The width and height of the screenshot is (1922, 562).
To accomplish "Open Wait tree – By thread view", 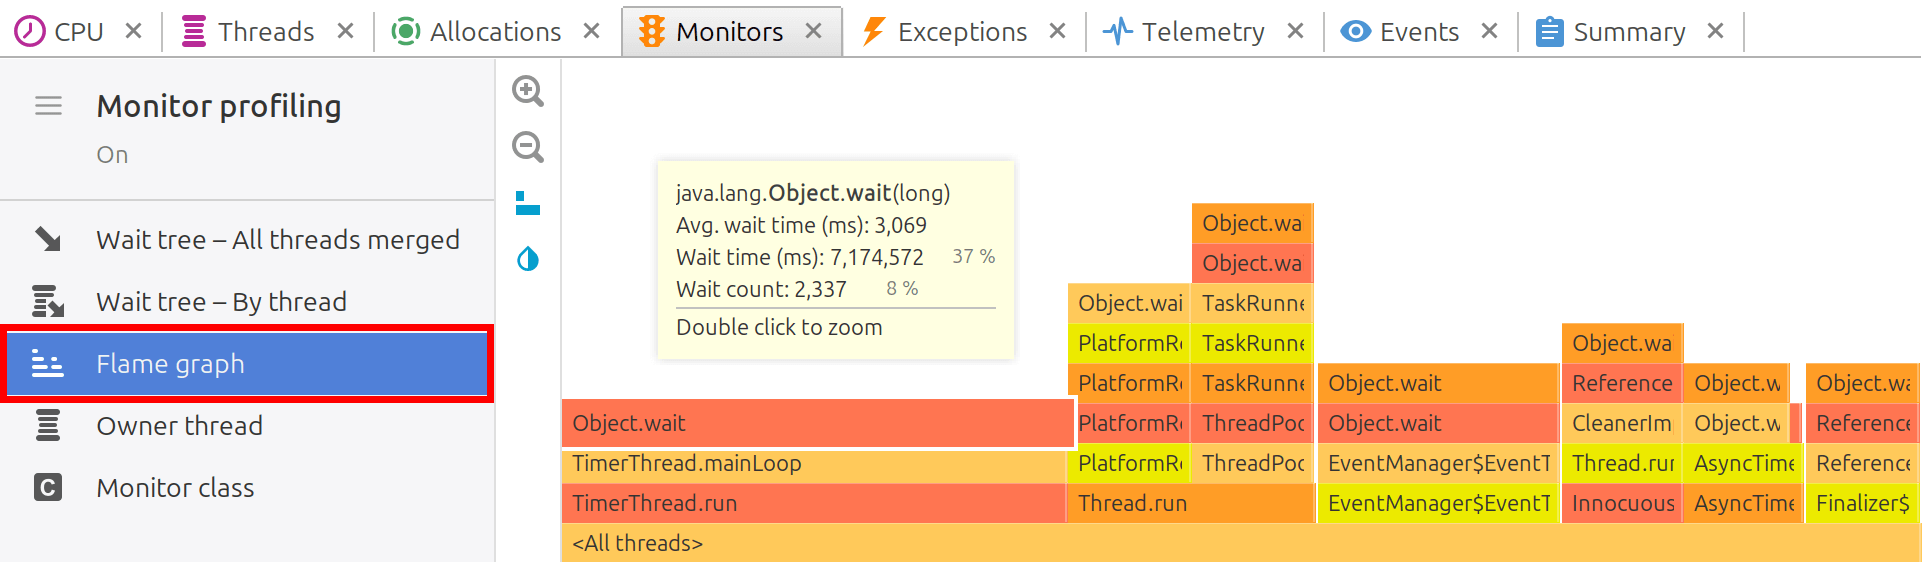I will click(x=247, y=302).
